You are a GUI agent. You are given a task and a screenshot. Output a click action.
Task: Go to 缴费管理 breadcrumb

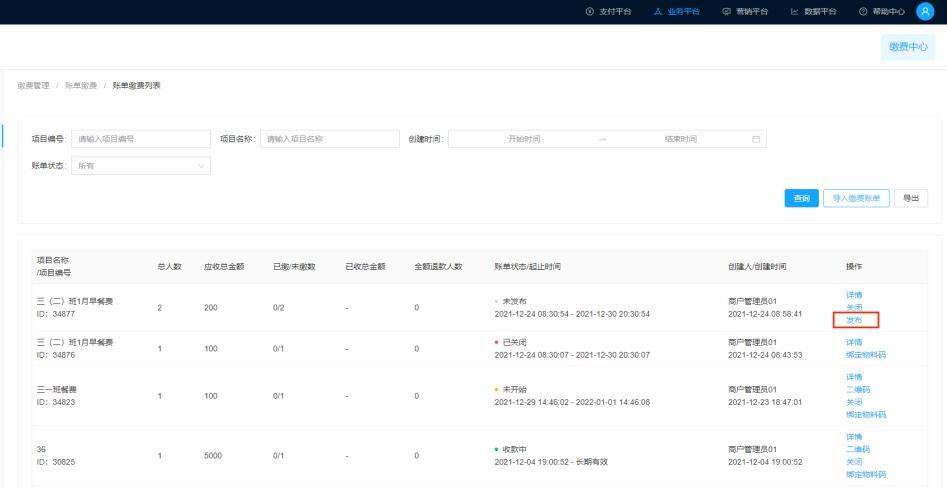33,86
